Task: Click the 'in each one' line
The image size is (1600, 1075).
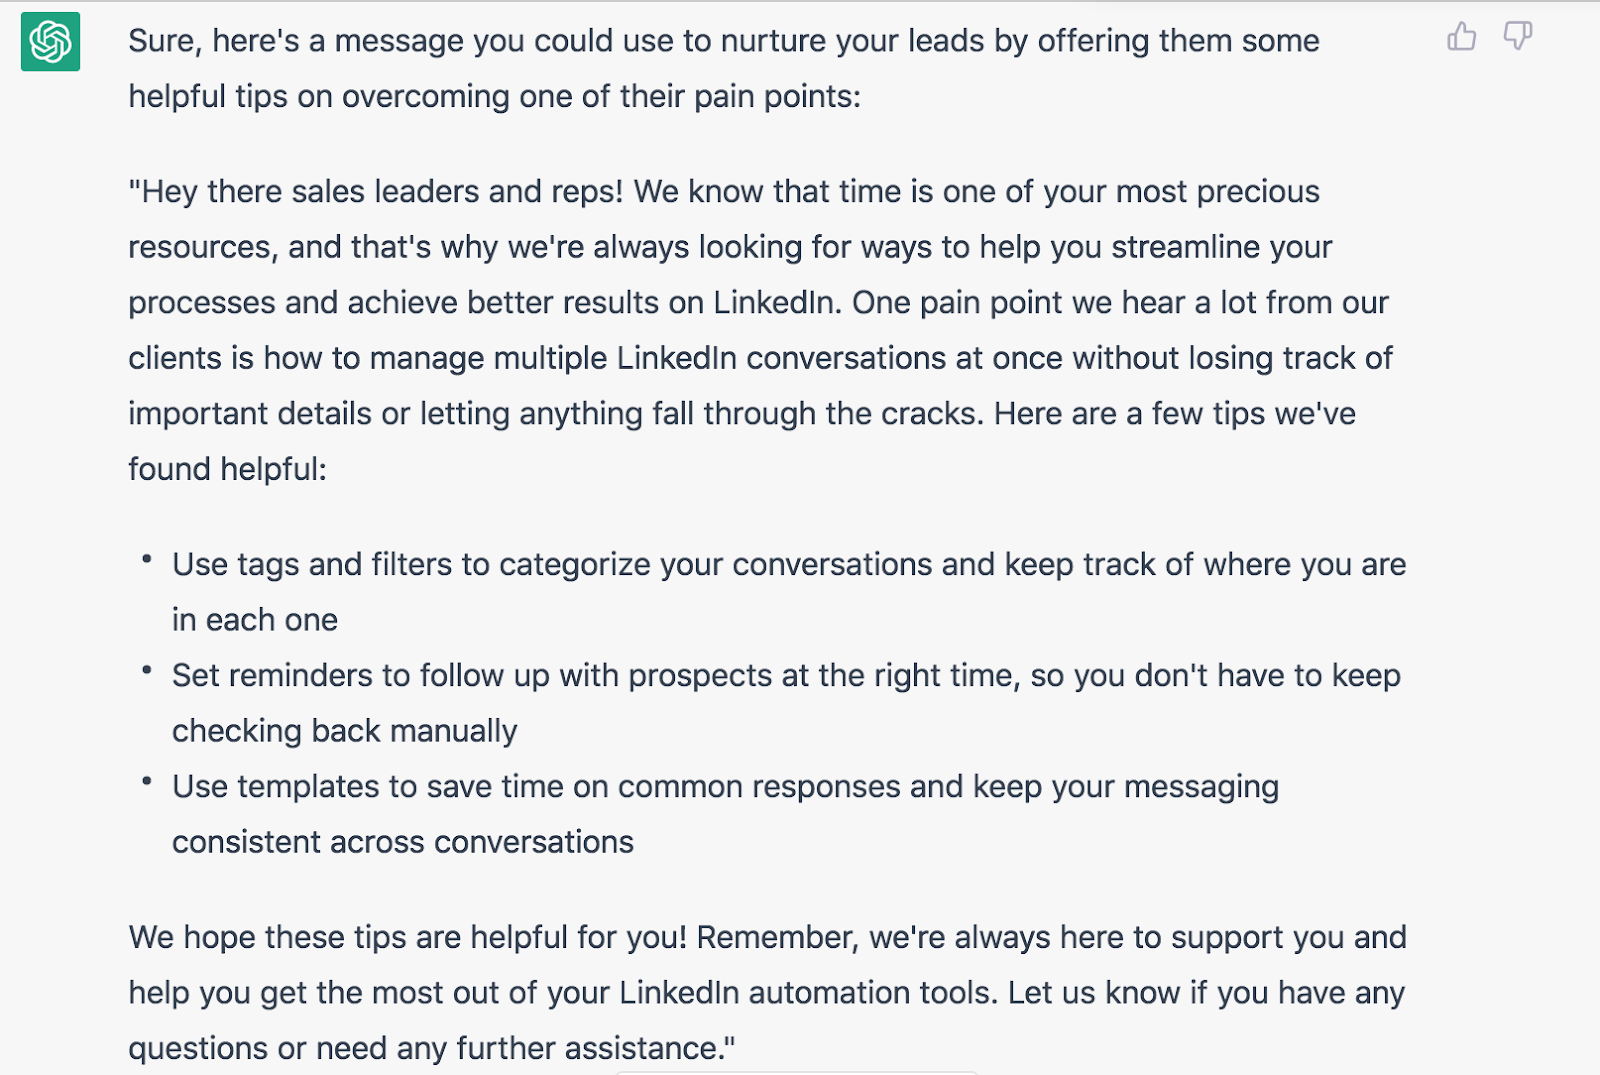Action: point(255,620)
